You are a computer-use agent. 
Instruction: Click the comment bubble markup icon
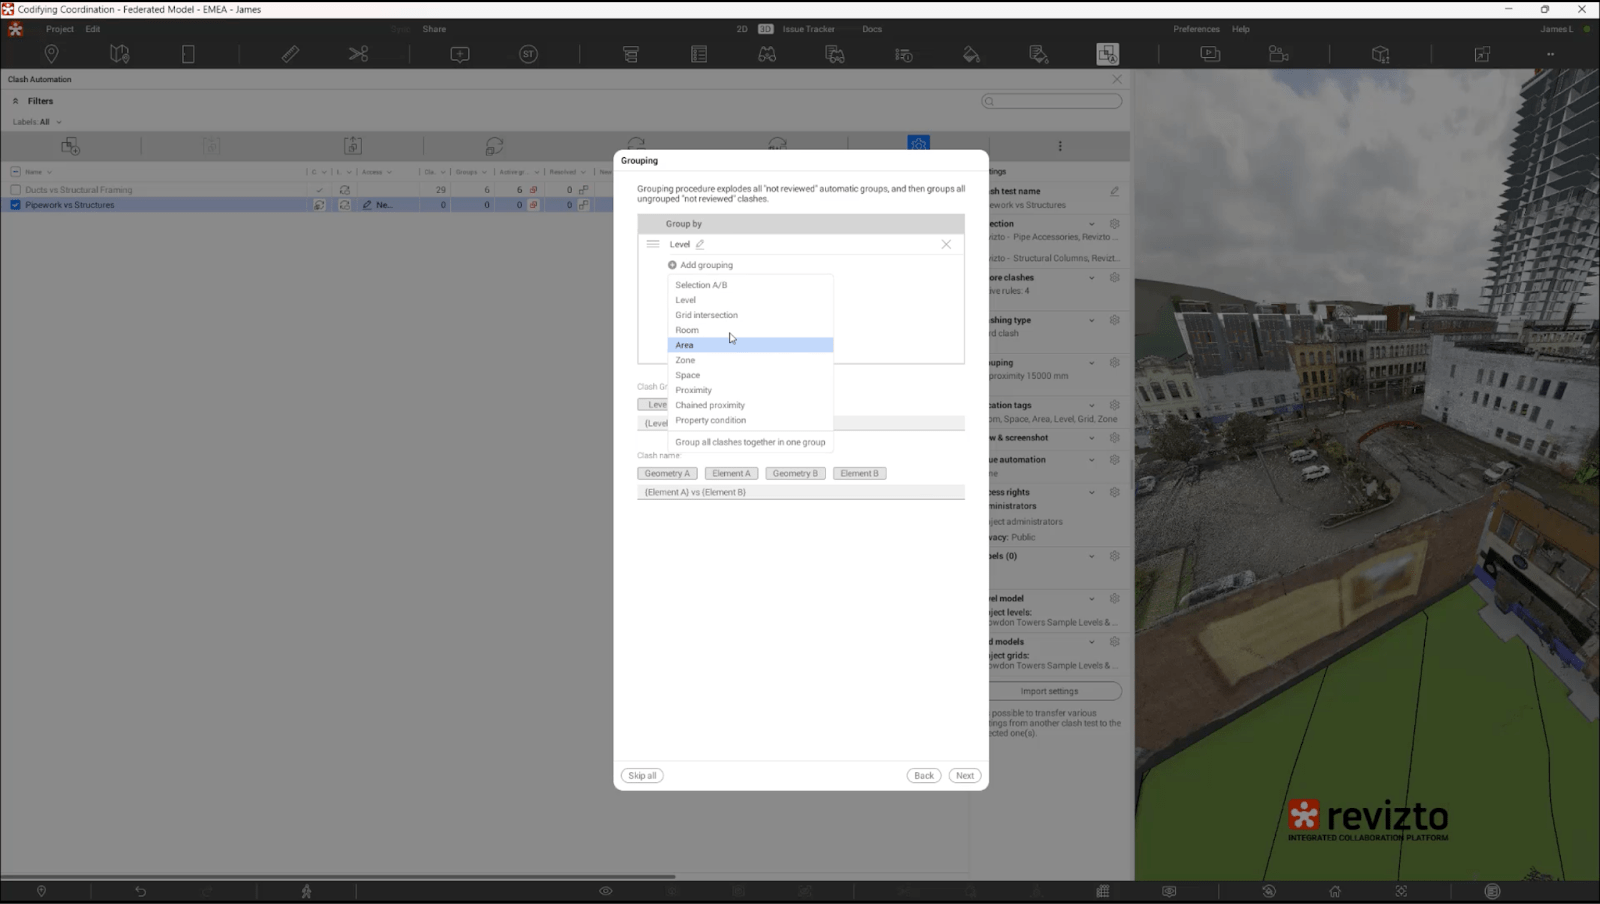point(460,54)
